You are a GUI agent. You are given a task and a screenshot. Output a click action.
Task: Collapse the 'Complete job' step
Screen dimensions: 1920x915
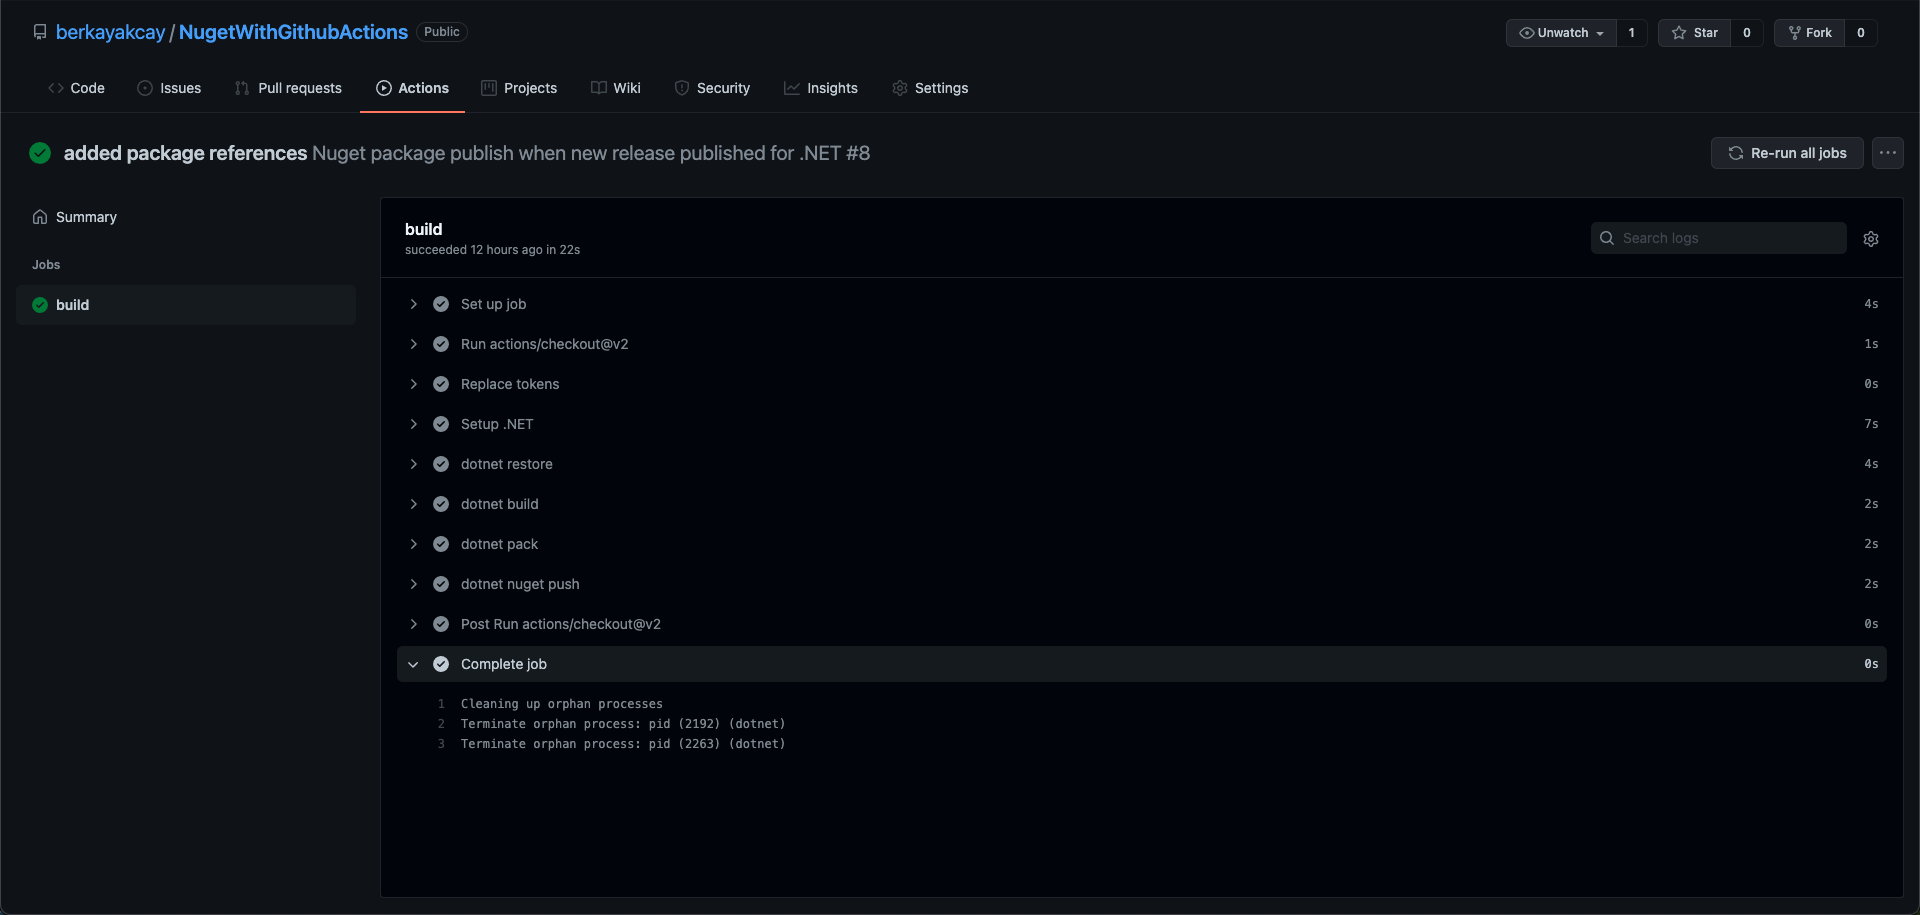[x=414, y=663]
